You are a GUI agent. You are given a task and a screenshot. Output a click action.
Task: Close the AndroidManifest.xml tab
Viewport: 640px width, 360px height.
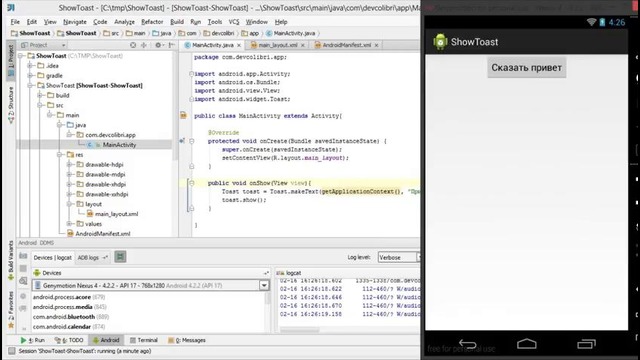[x=376, y=45]
